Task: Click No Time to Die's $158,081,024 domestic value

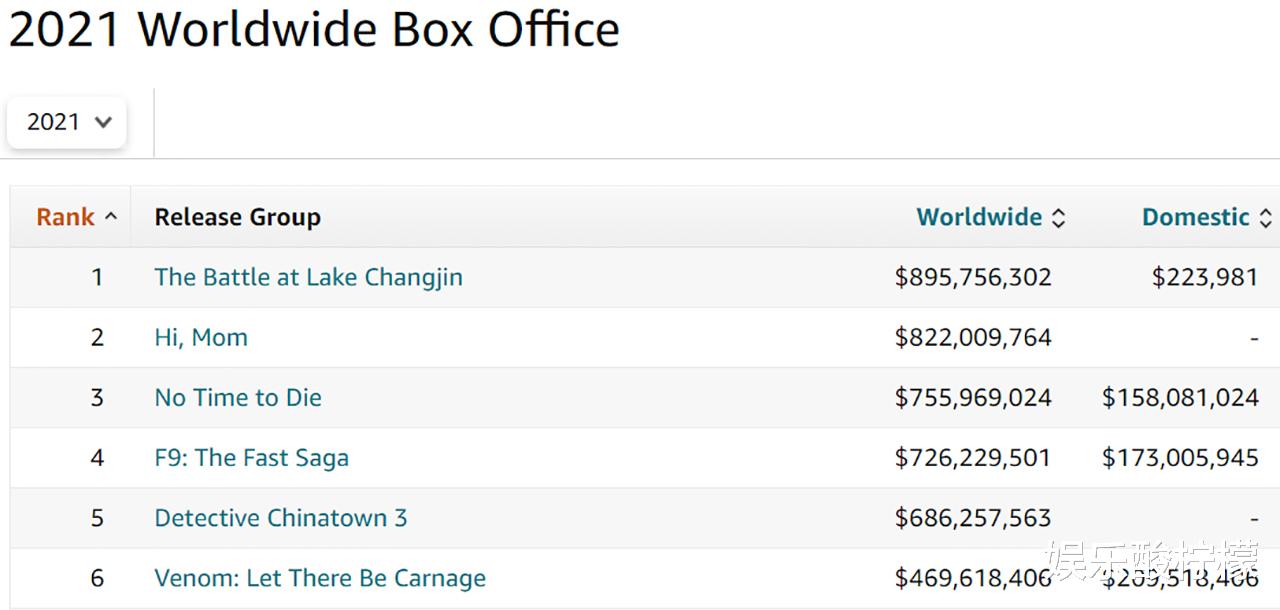Action: pyautogui.click(x=1180, y=397)
